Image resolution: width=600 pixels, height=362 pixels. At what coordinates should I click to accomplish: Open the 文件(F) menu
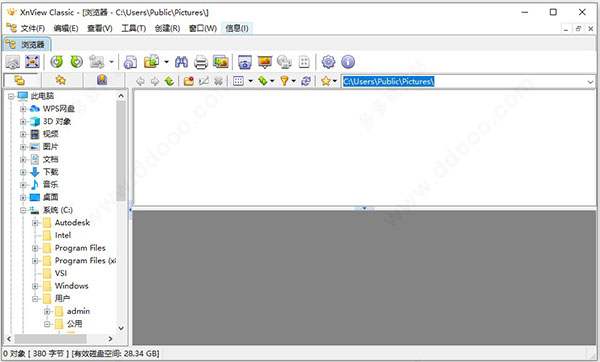click(x=33, y=28)
